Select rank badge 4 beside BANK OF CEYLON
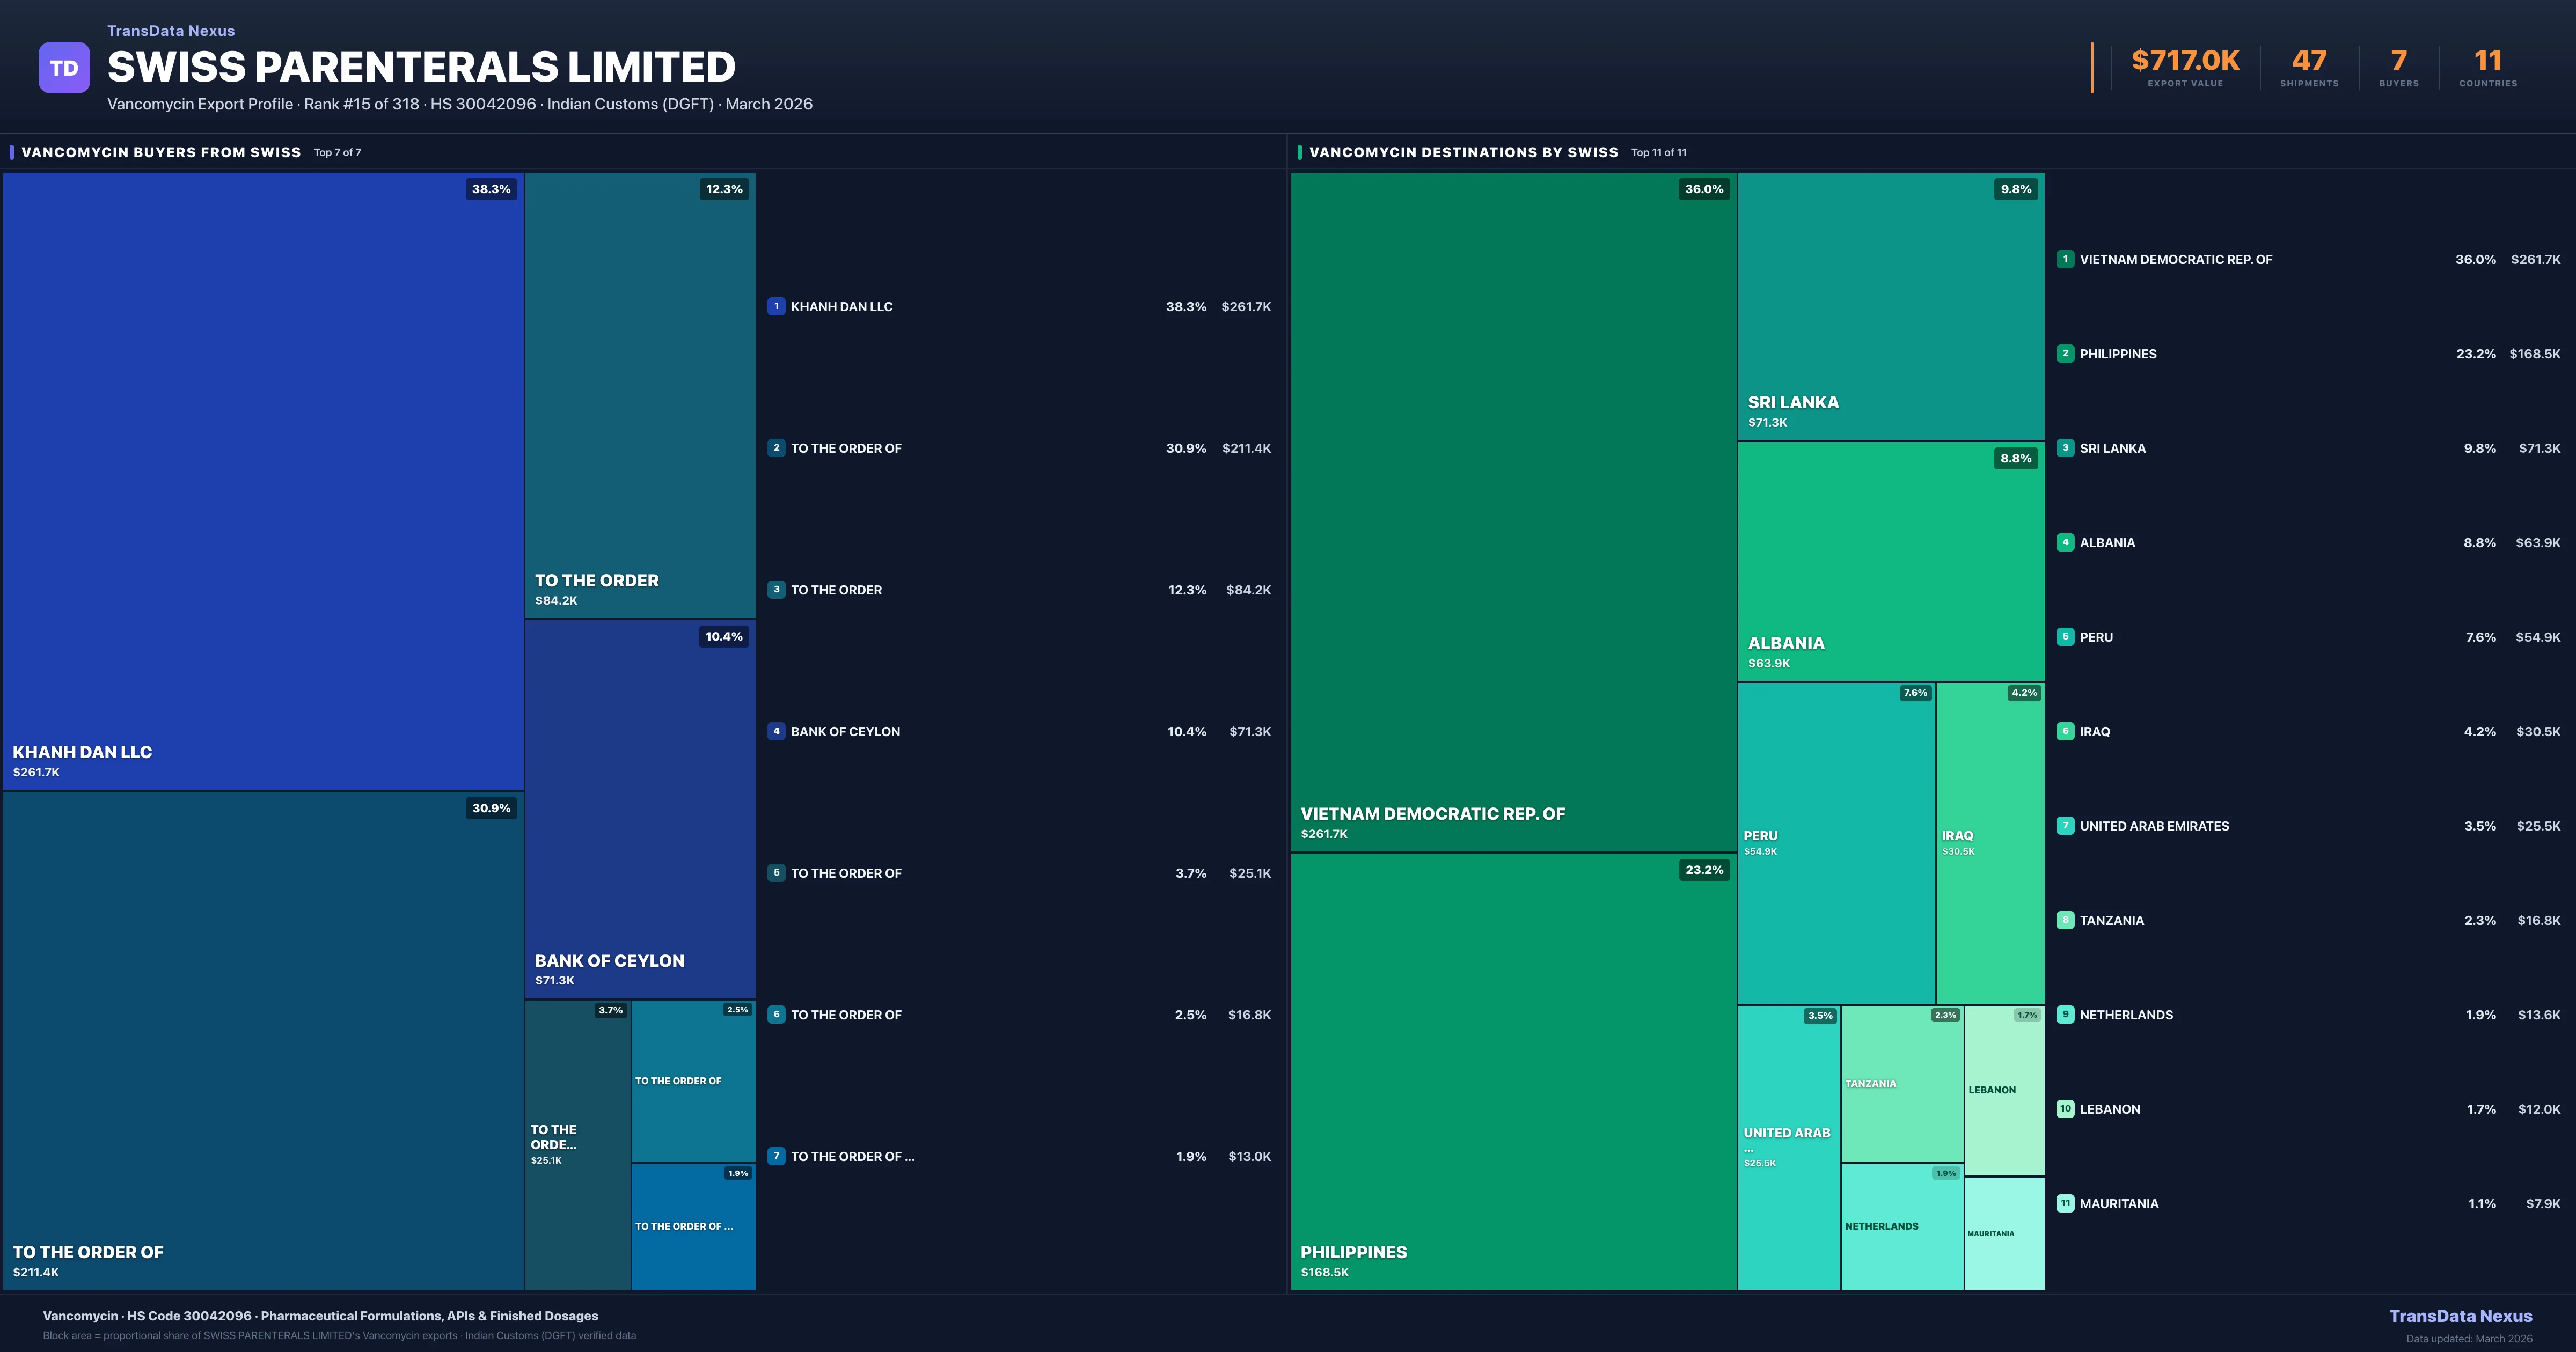The width and height of the screenshot is (2576, 1352). [776, 731]
